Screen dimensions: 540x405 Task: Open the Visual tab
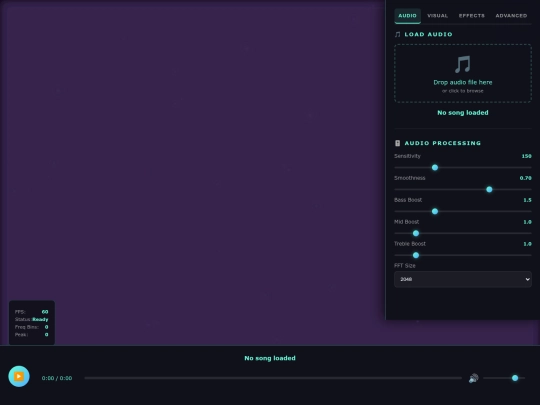pyautogui.click(x=437, y=16)
